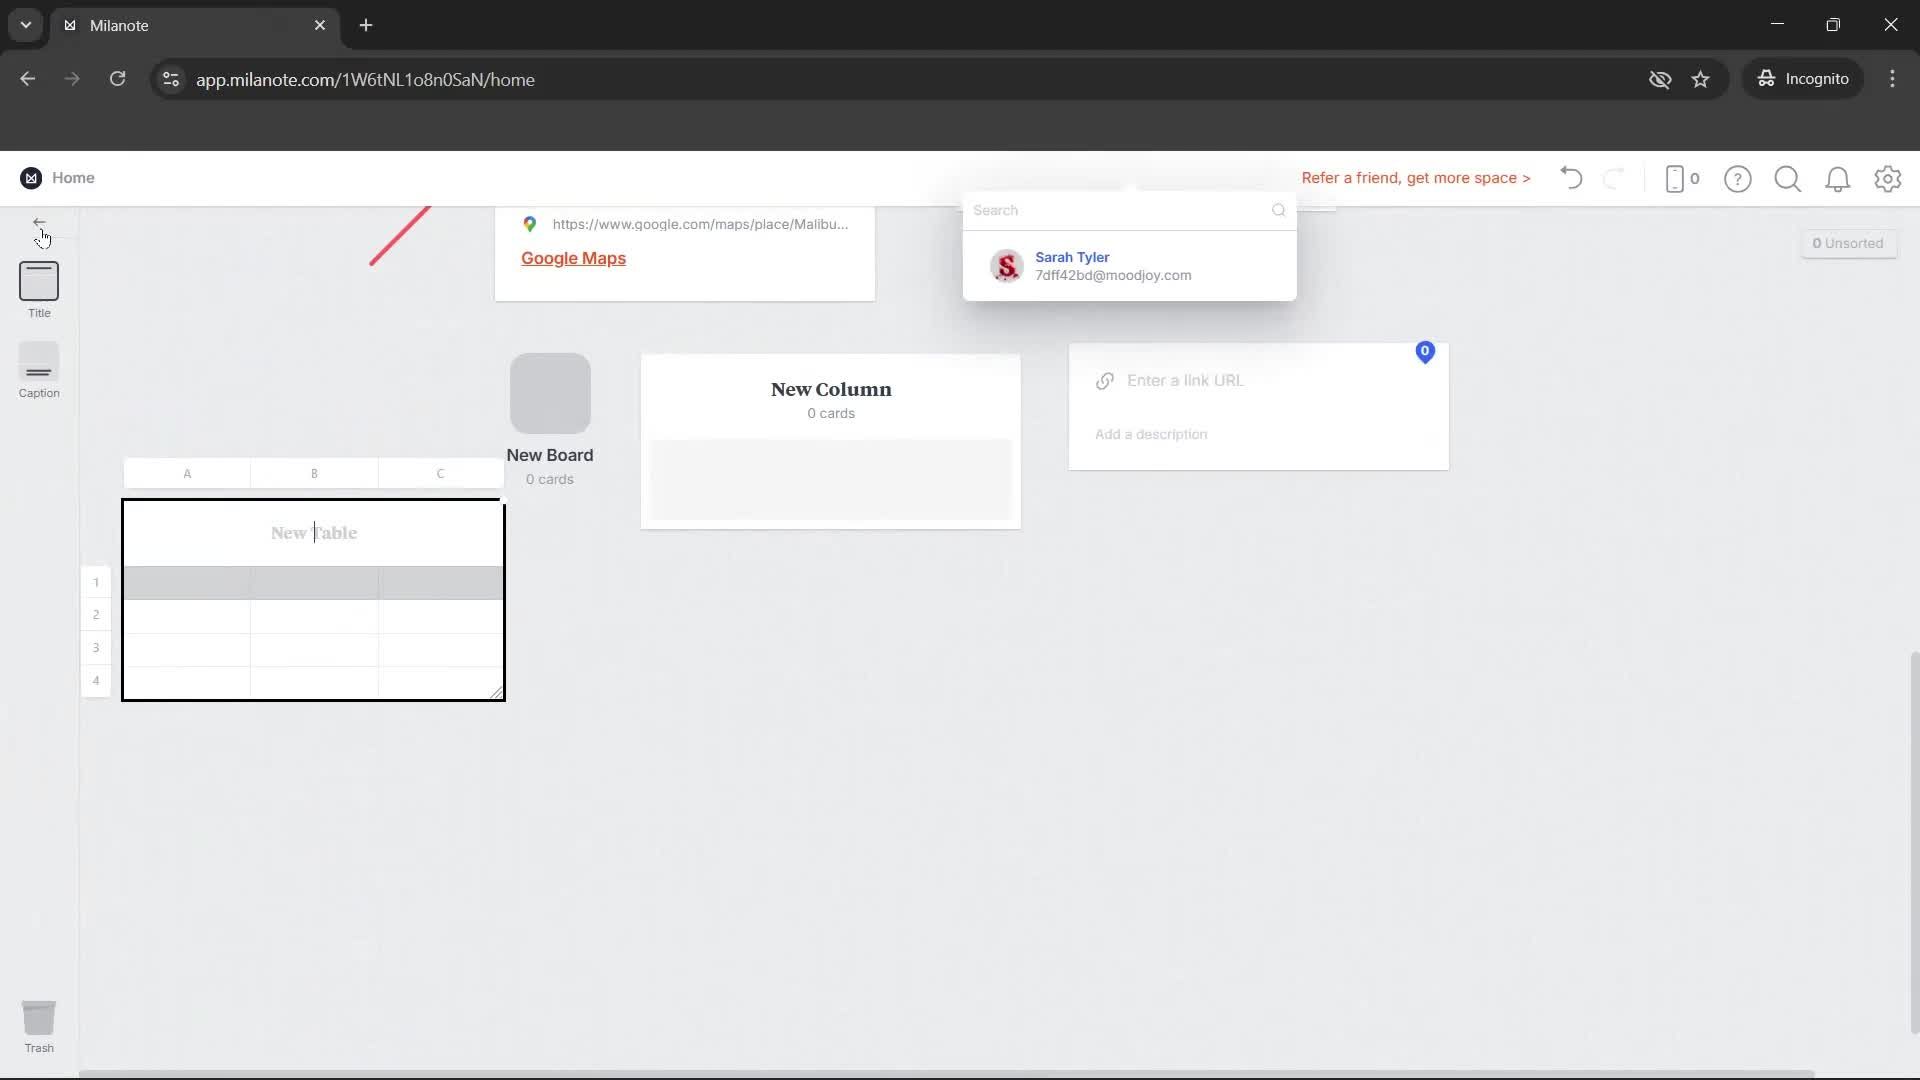Redo the last action

[x=1615, y=178]
